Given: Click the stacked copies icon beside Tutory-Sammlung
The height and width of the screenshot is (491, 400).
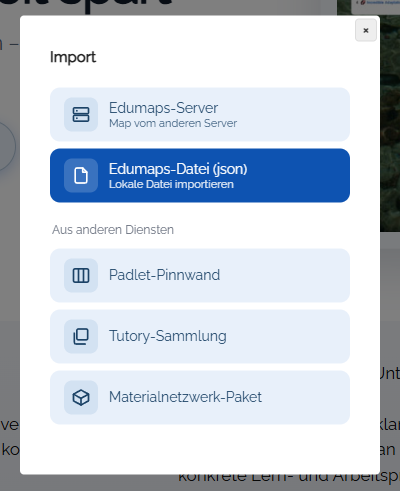Looking at the screenshot, I should tap(81, 336).
